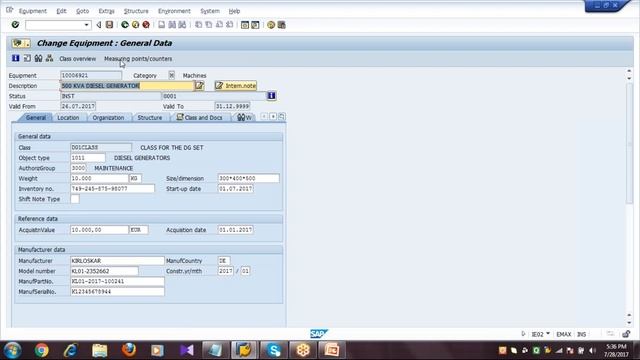Click the binoculars icon in application toolbar
This screenshot has height=360, width=640.
point(38,58)
